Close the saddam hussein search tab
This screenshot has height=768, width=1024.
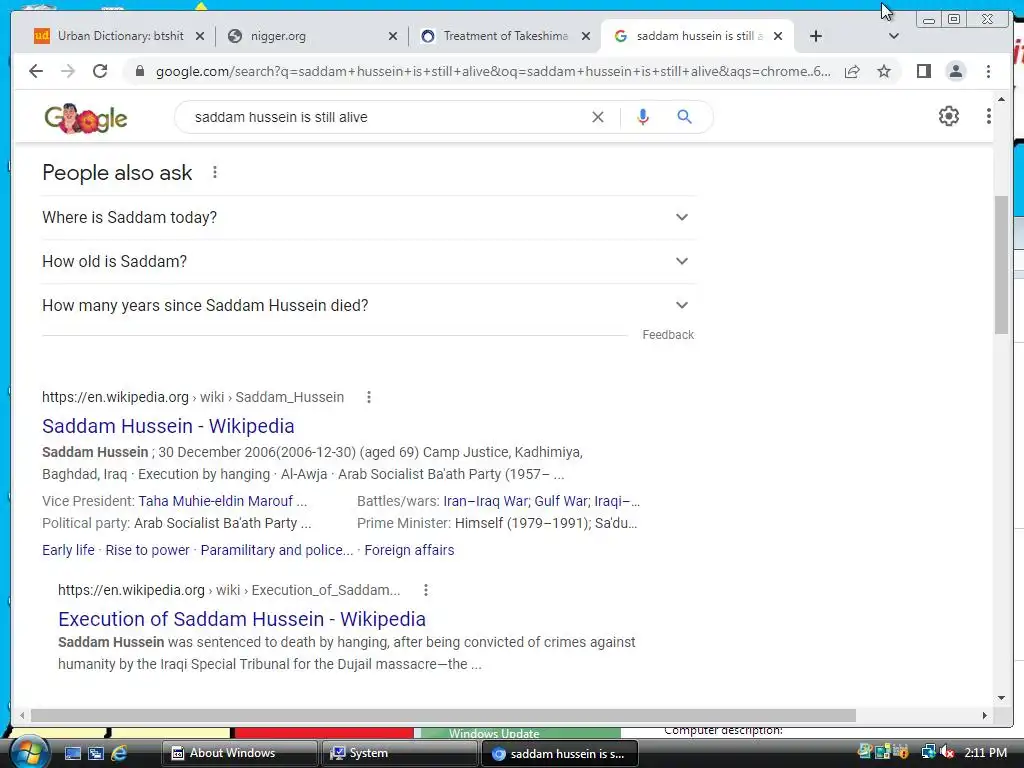(x=778, y=37)
